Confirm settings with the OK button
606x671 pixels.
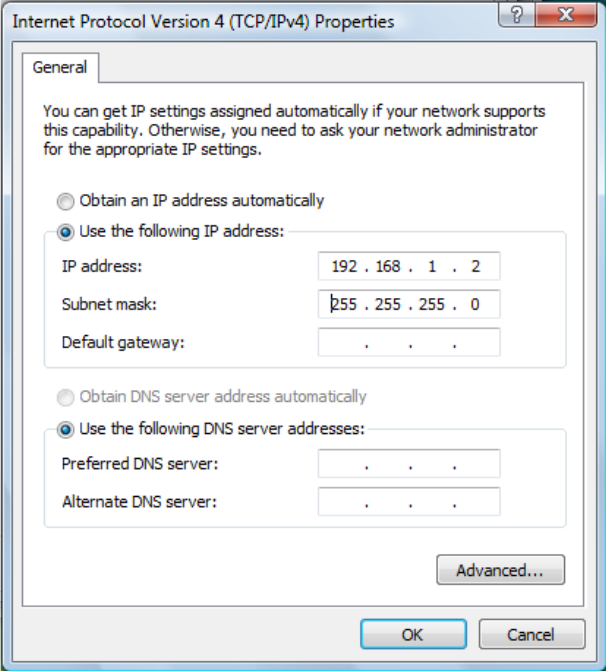412,634
